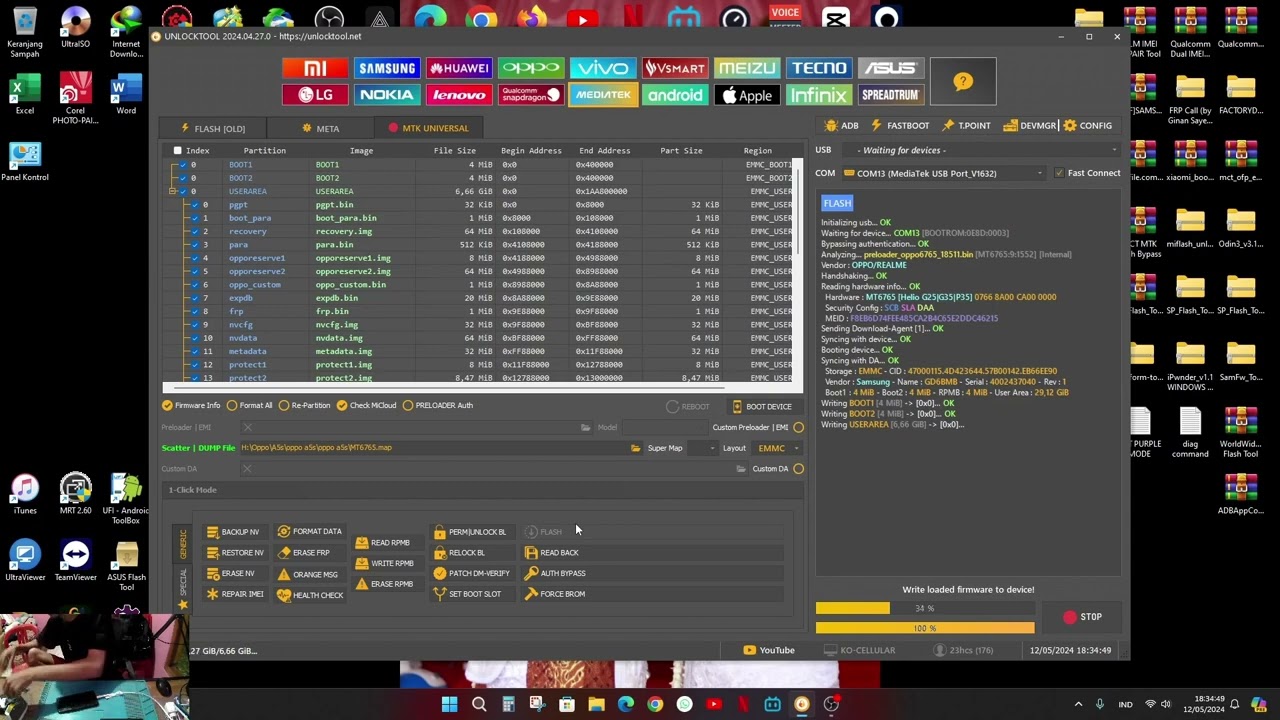Open the Huawei brand tile

(x=459, y=68)
